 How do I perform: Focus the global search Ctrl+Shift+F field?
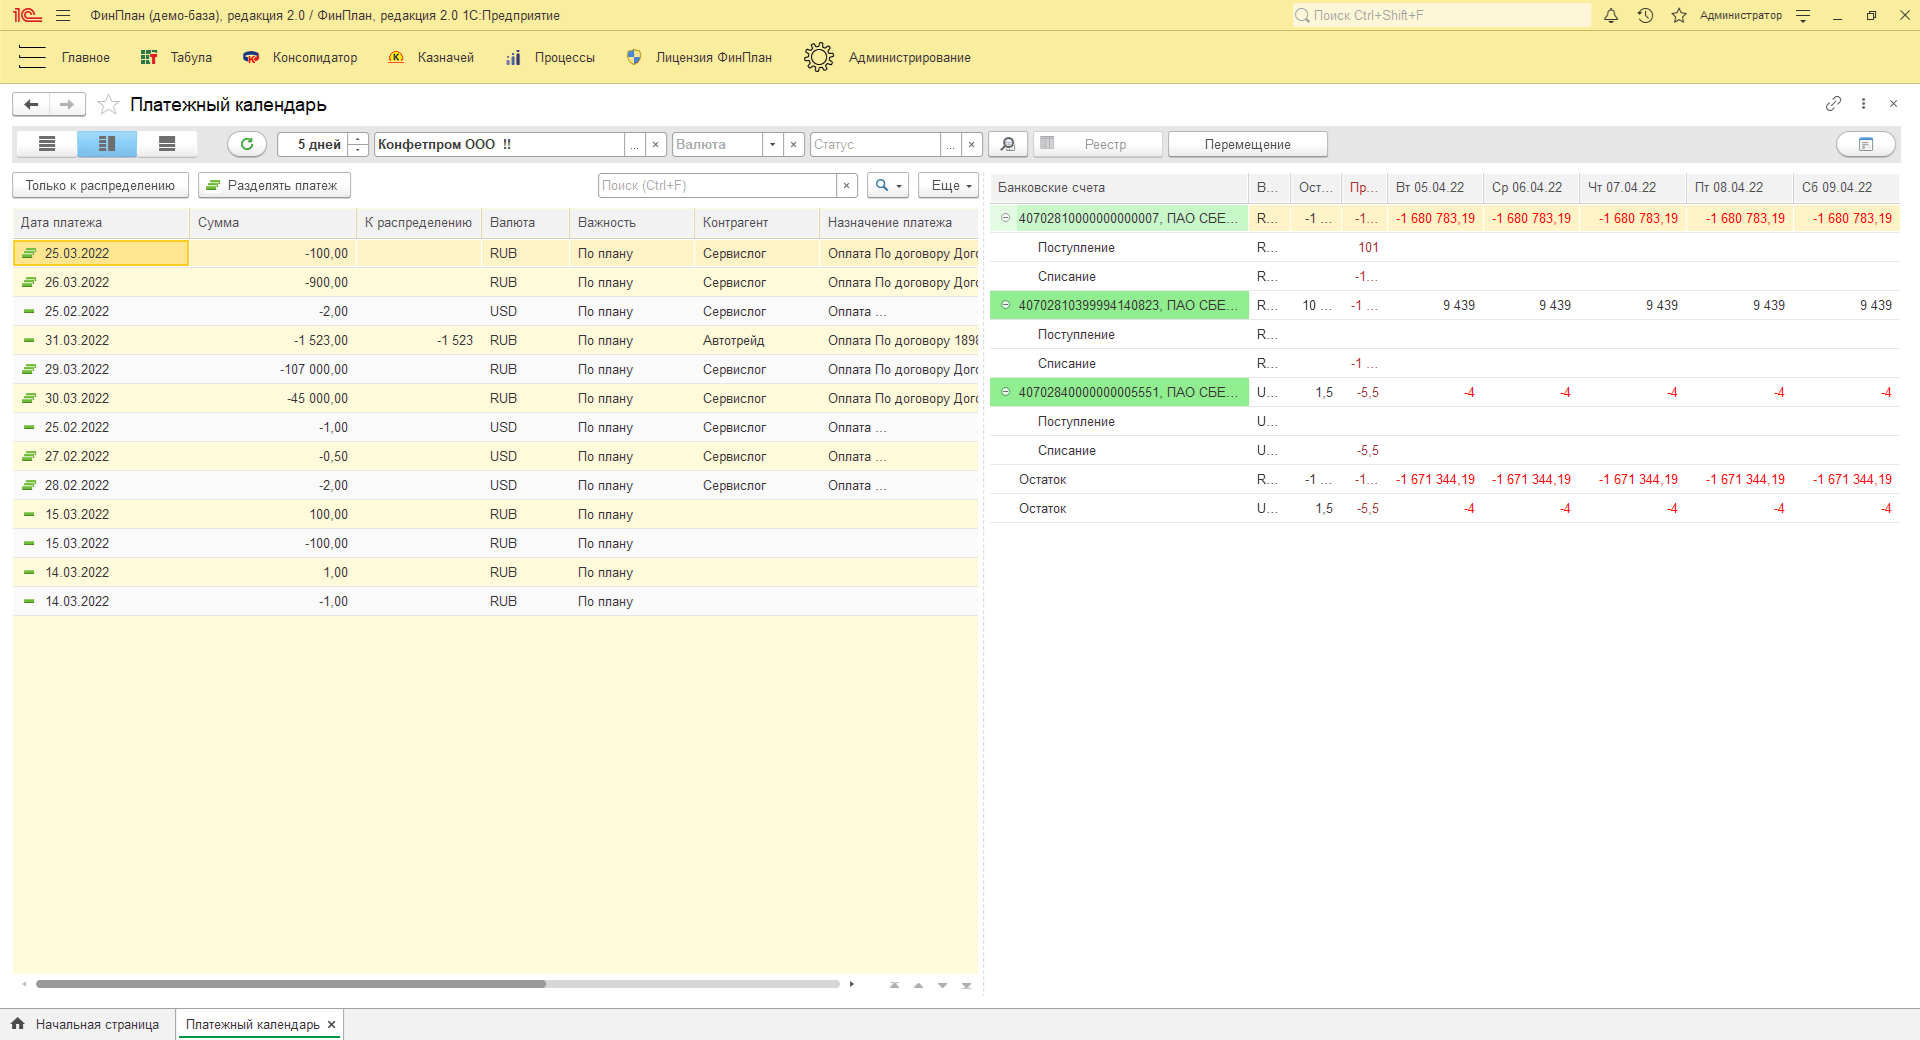point(1441,15)
